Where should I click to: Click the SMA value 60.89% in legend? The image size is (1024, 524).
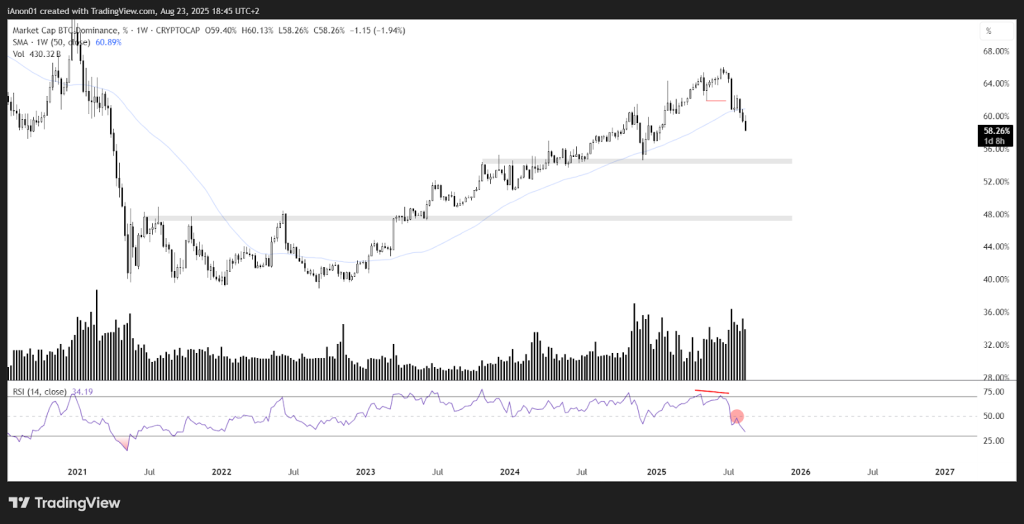tap(110, 42)
